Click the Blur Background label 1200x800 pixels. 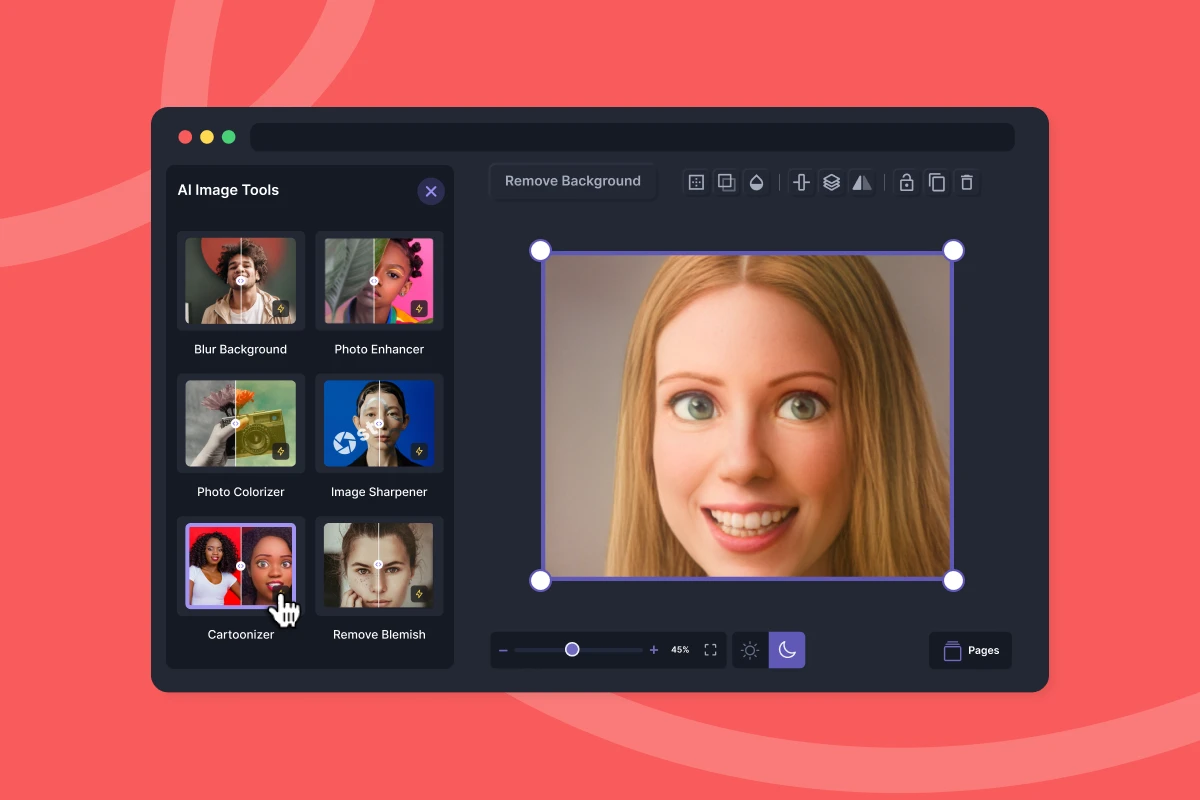coord(241,349)
